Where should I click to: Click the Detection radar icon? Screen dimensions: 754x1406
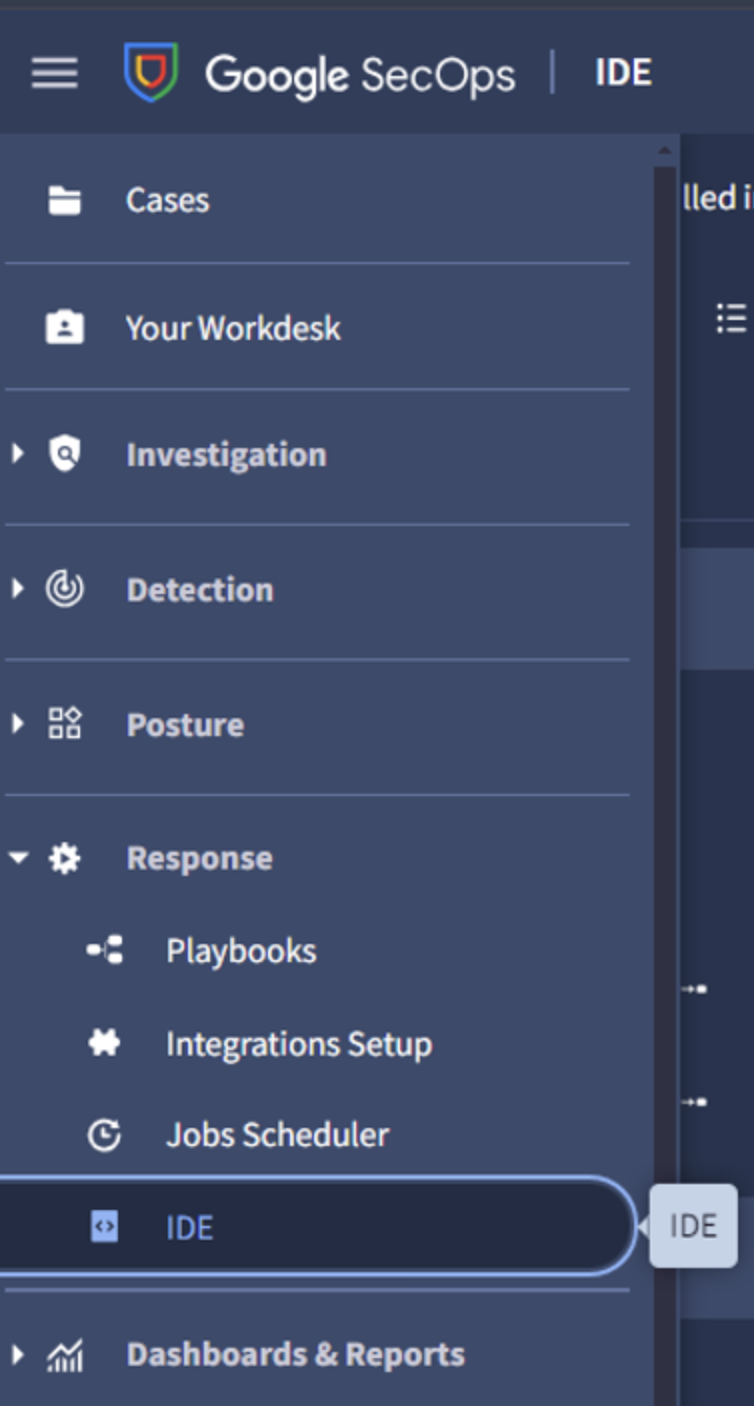point(65,590)
